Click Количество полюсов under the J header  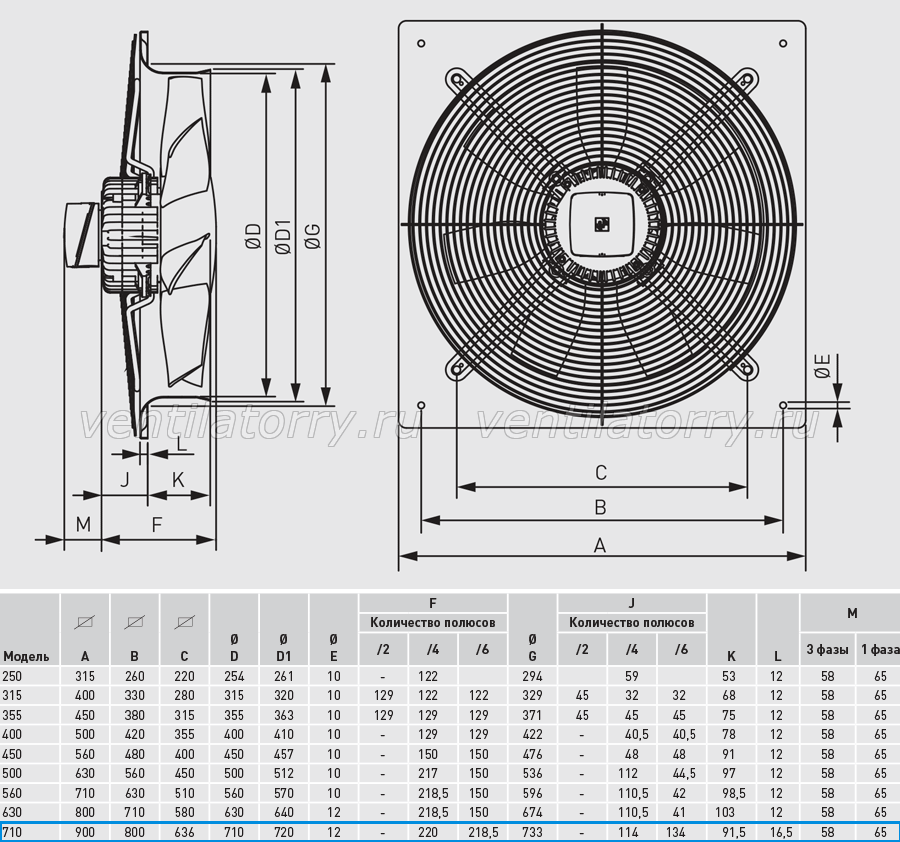tap(631, 623)
